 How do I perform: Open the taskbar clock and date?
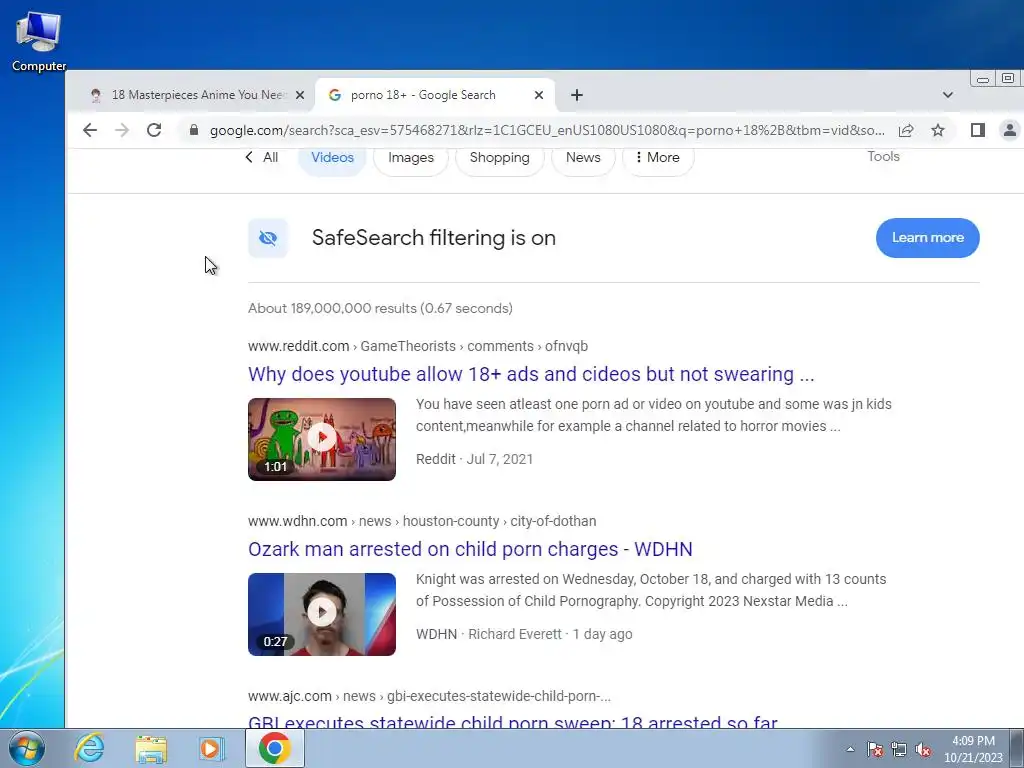pos(973,749)
